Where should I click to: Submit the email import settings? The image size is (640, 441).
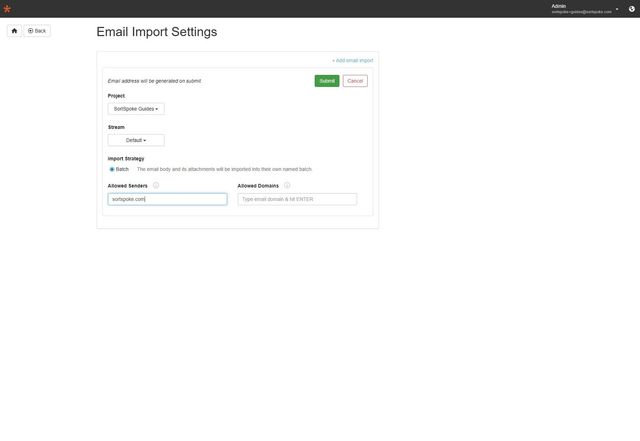point(327,81)
